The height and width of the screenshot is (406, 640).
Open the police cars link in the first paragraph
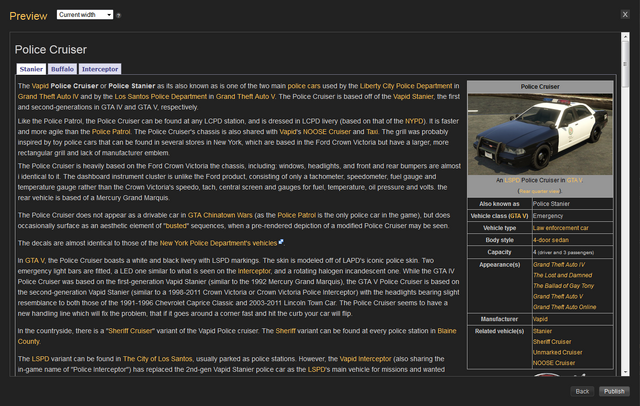pos(304,86)
